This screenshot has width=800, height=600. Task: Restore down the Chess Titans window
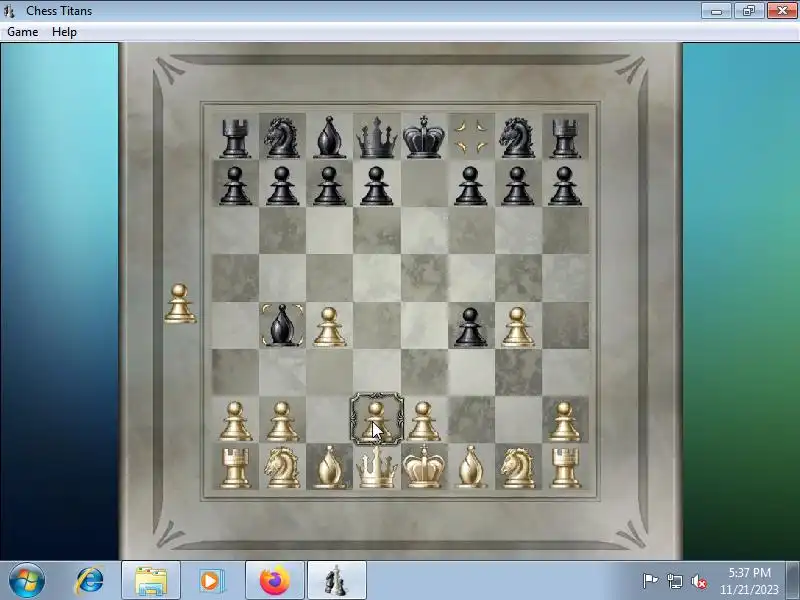point(748,11)
